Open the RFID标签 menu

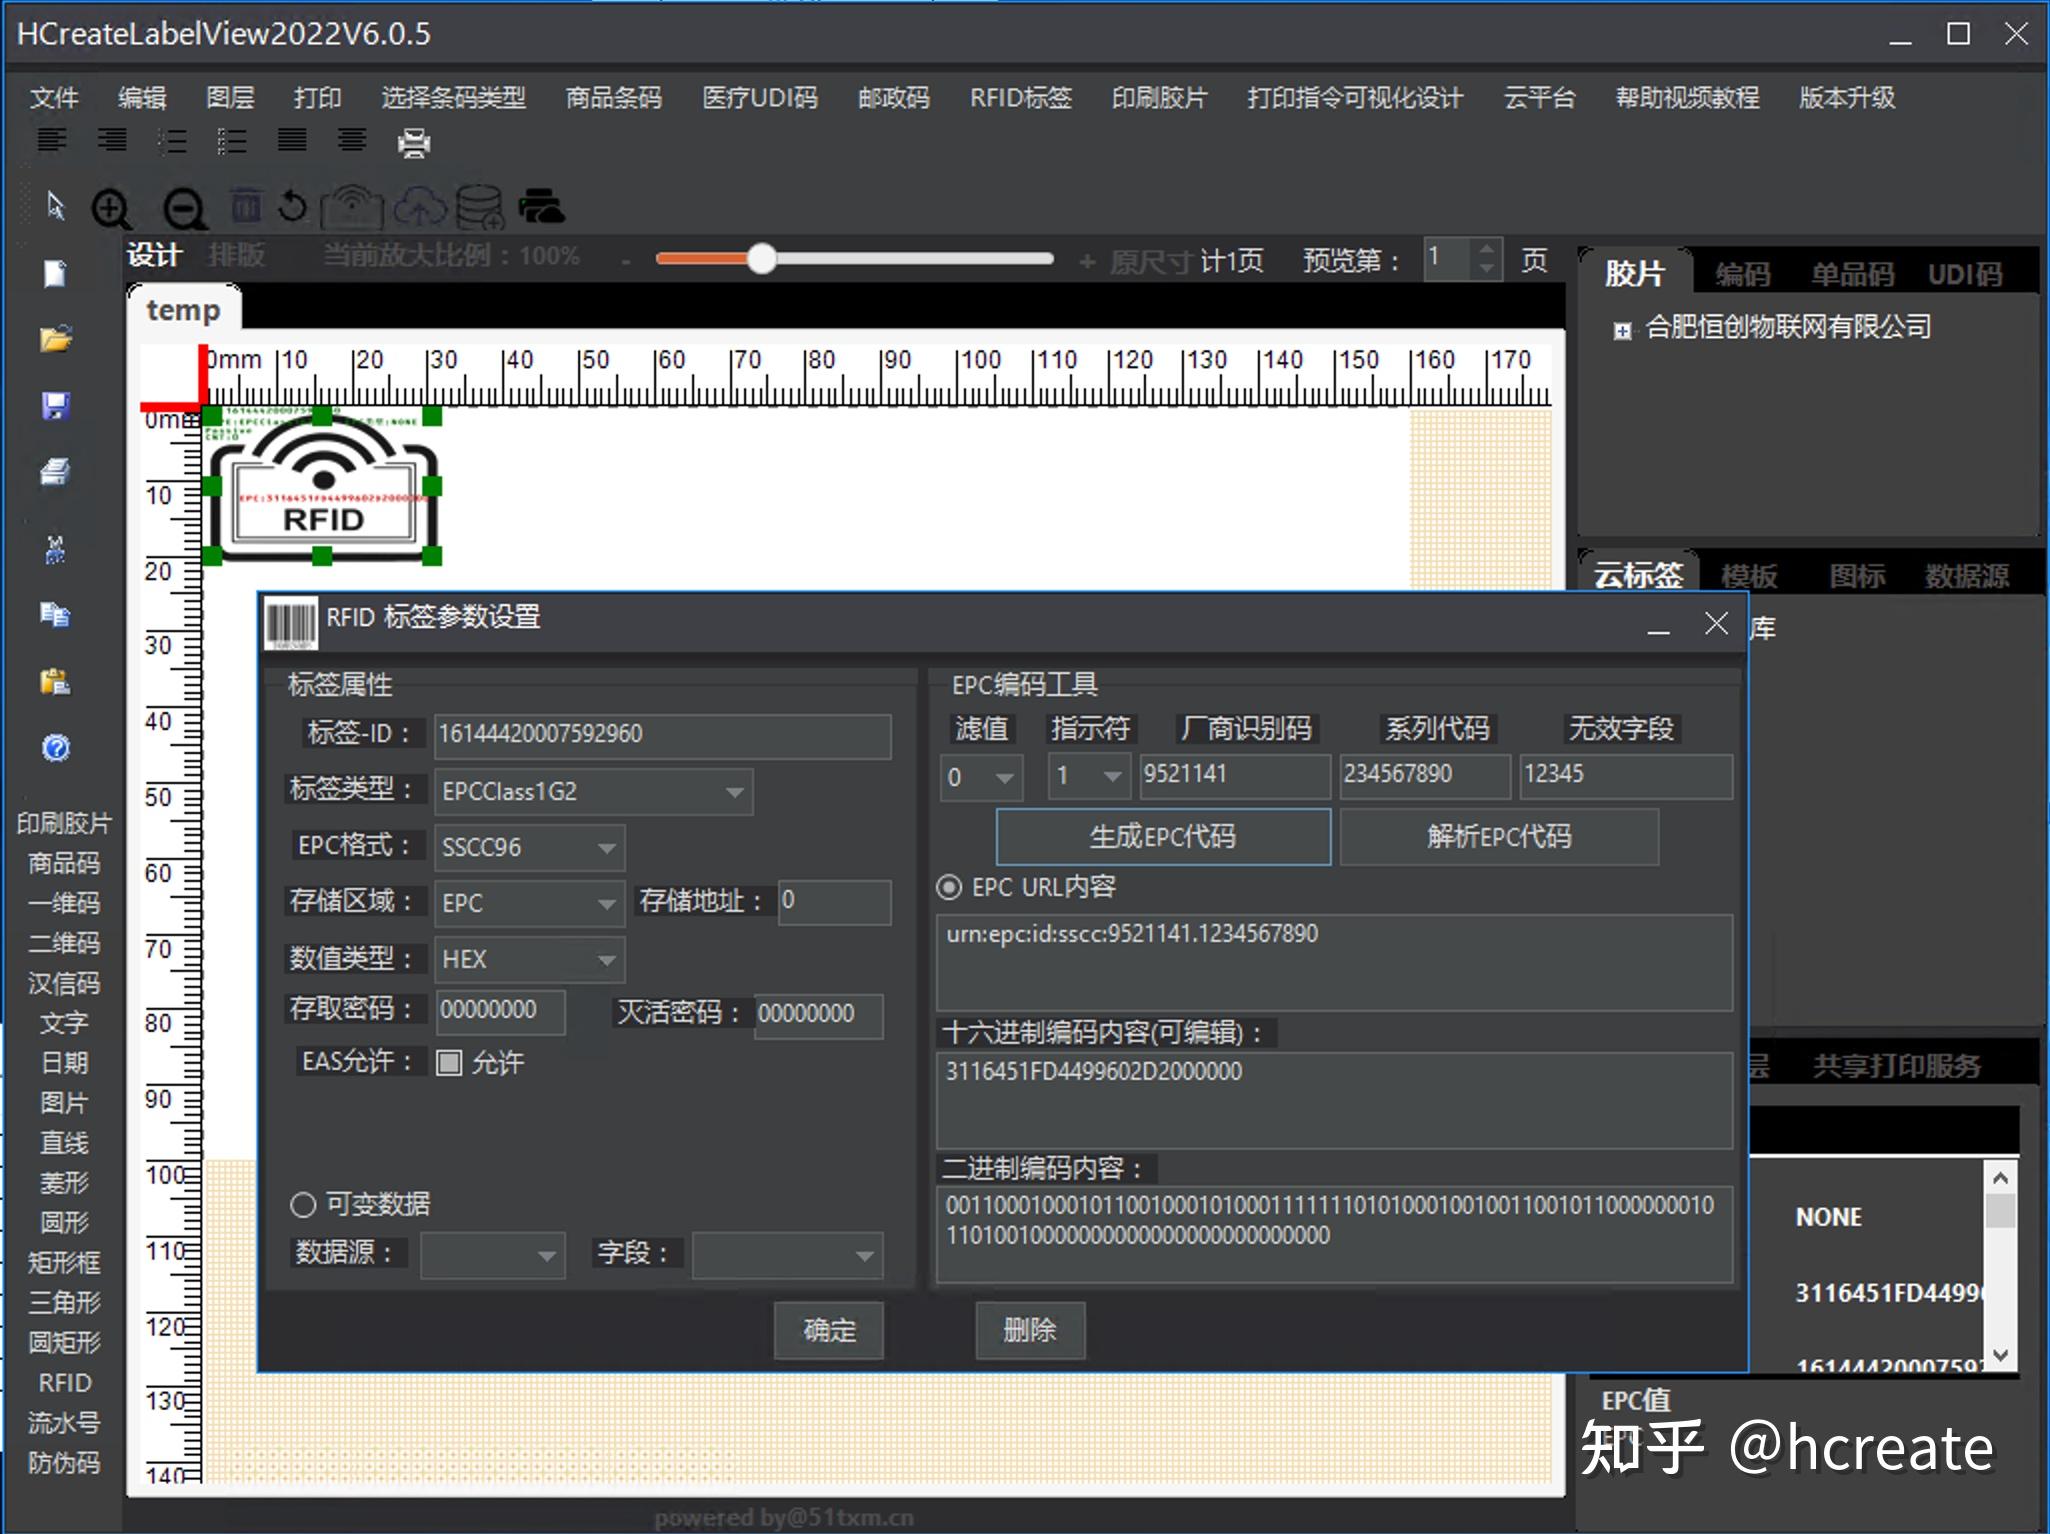pyautogui.click(x=1019, y=98)
